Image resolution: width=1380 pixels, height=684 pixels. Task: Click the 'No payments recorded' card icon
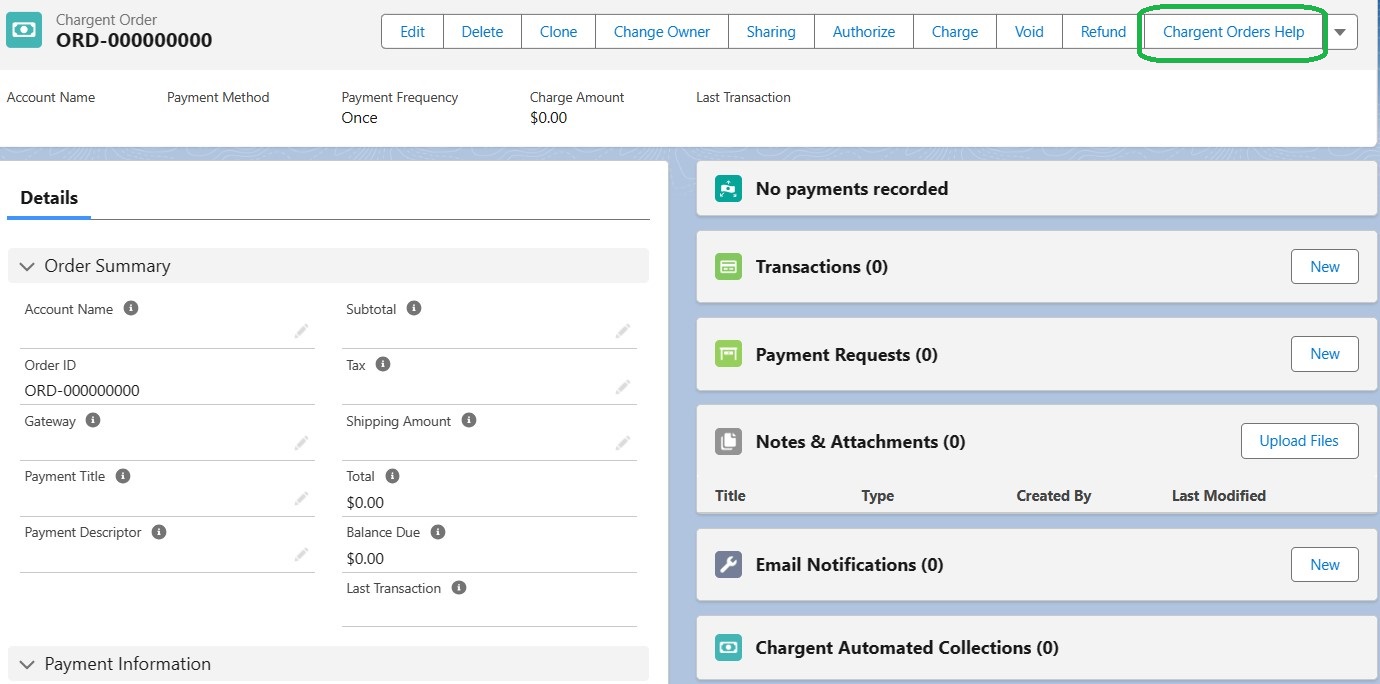tap(727, 188)
